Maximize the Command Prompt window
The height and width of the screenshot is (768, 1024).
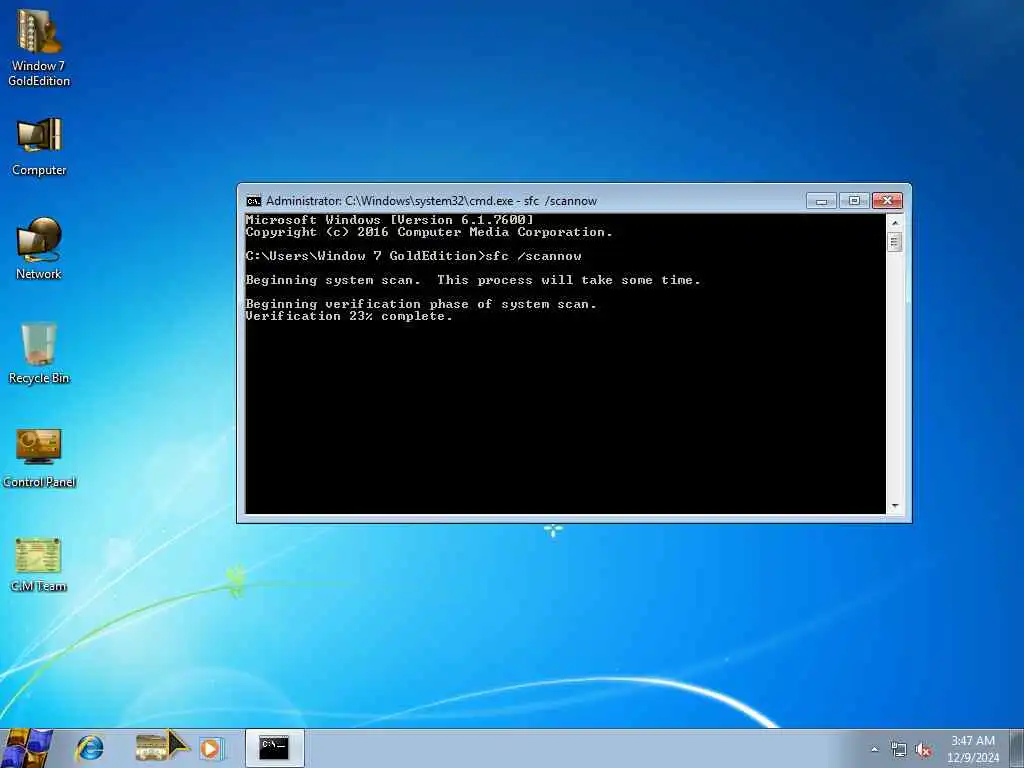click(x=854, y=200)
